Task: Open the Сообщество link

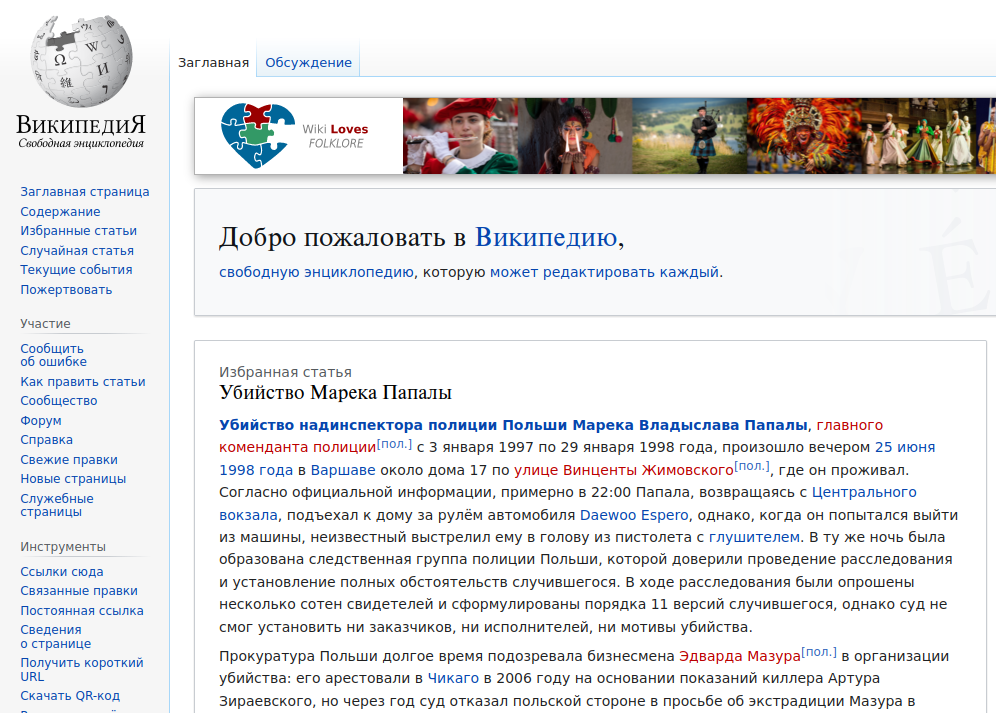Action: point(58,400)
